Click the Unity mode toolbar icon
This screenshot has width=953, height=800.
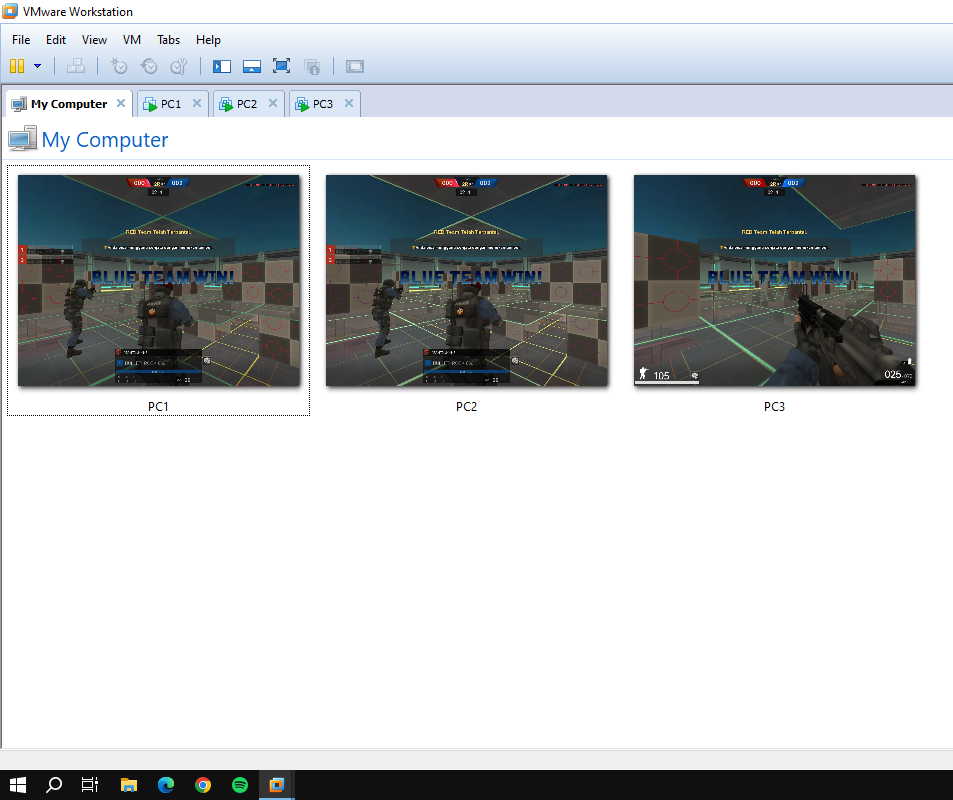312,66
